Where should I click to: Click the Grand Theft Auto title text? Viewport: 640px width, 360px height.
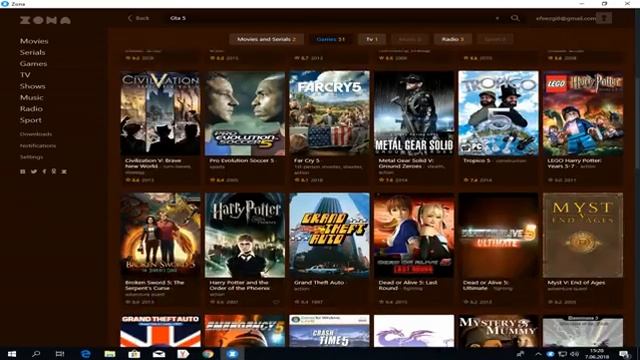pyautogui.click(x=319, y=282)
